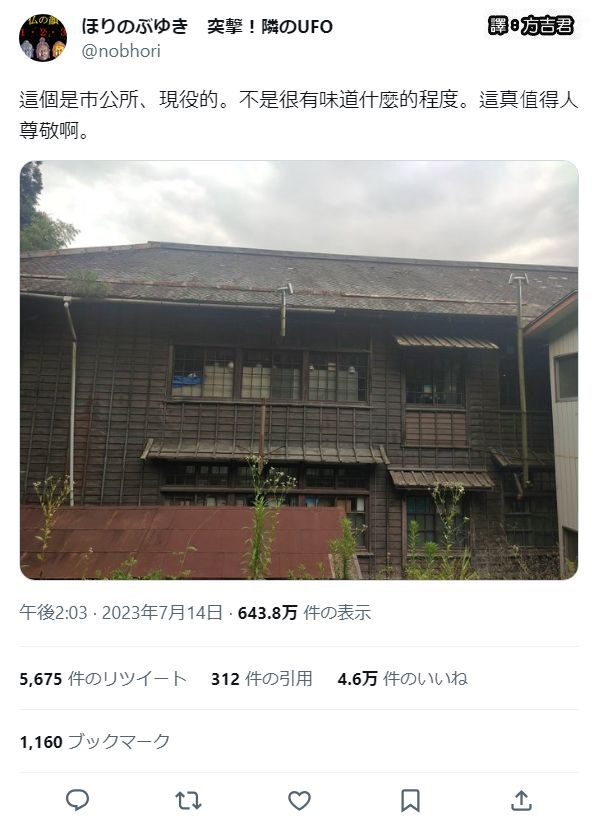This screenshot has width=598, height=829.
Task: View the 312 件の引用 quotes
Action: pyautogui.click(x=262, y=679)
